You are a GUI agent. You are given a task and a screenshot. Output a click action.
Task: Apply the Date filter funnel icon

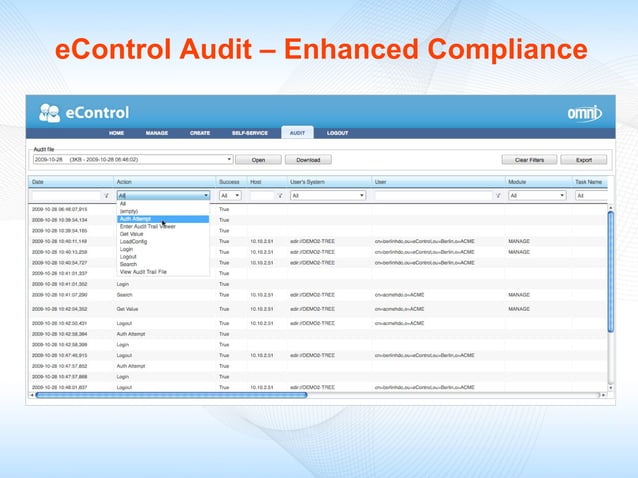107,196
